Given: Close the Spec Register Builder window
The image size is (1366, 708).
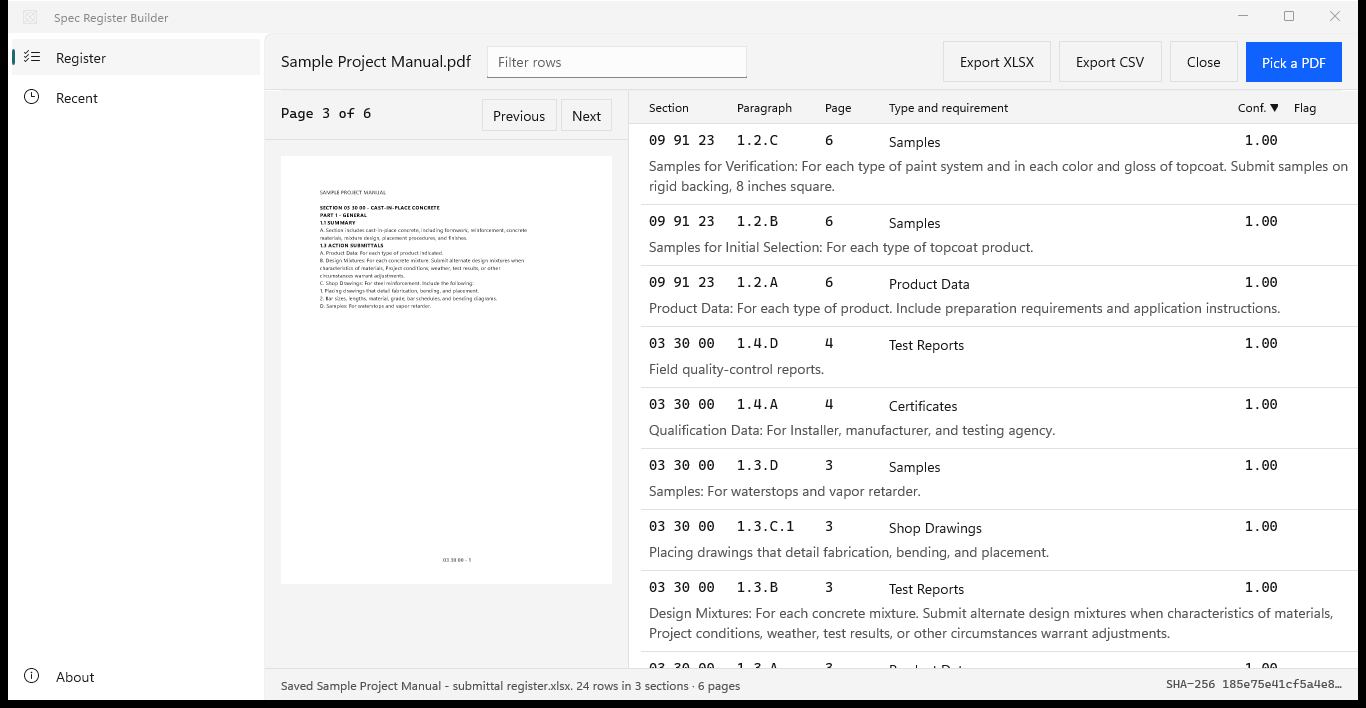Looking at the screenshot, I should tap(1335, 16).
